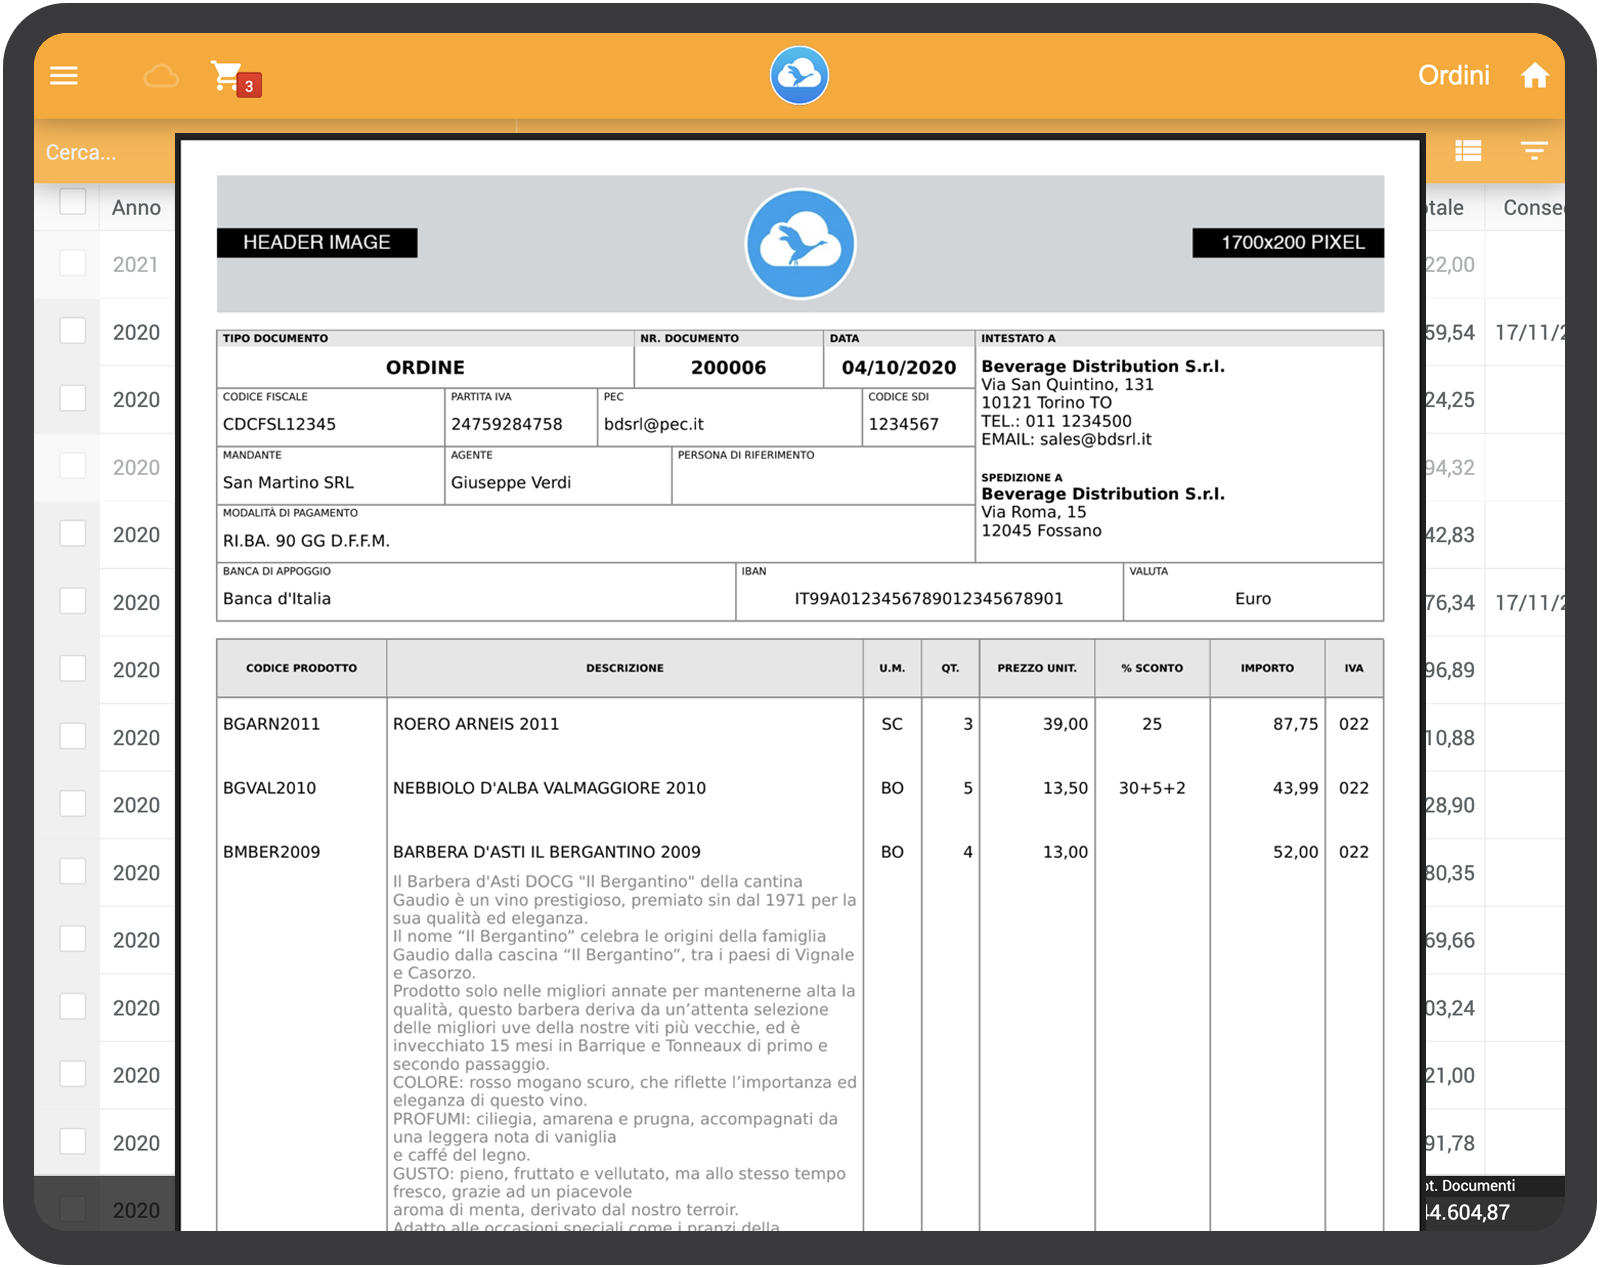Select the checkbox for the 2021 row
Image resolution: width=1600 pixels, height=1268 pixels.
click(73, 263)
